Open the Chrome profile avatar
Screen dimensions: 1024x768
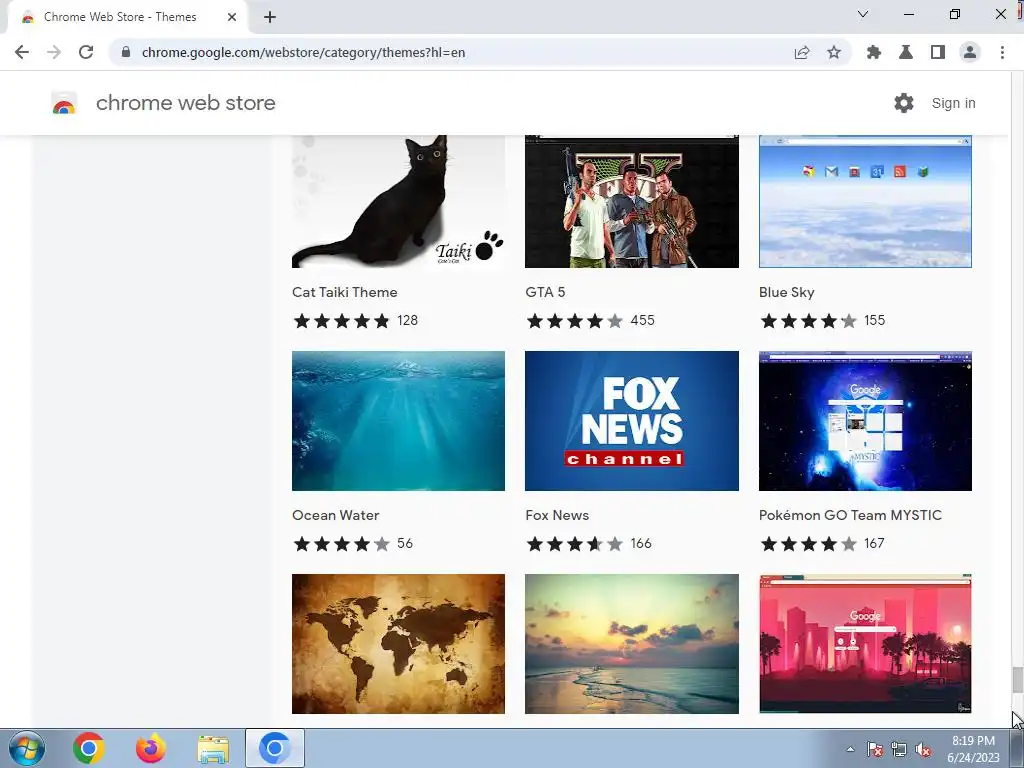point(970,52)
